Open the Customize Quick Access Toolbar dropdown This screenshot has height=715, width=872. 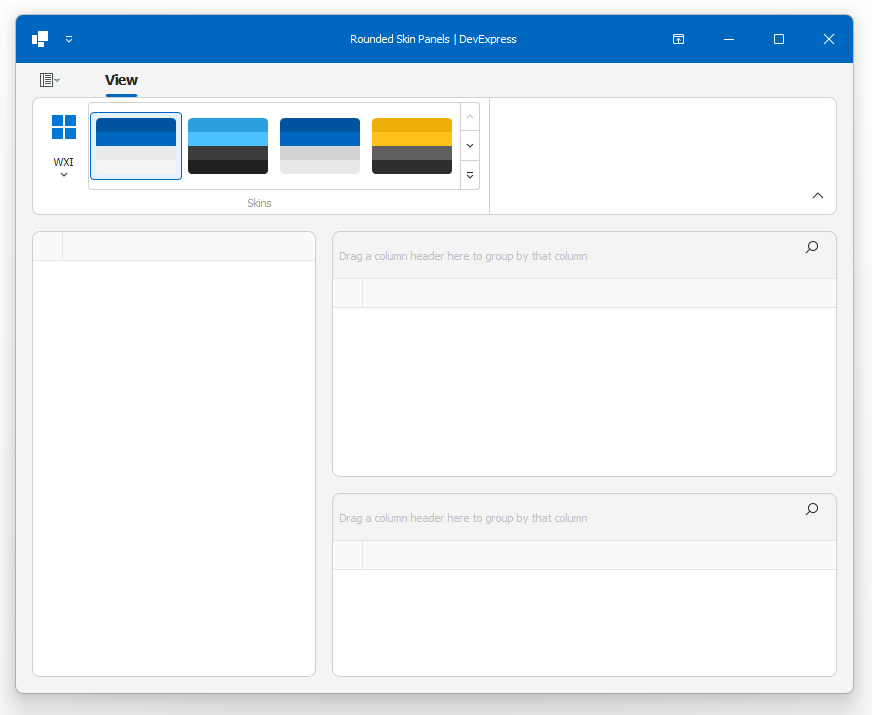[x=69, y=39]
